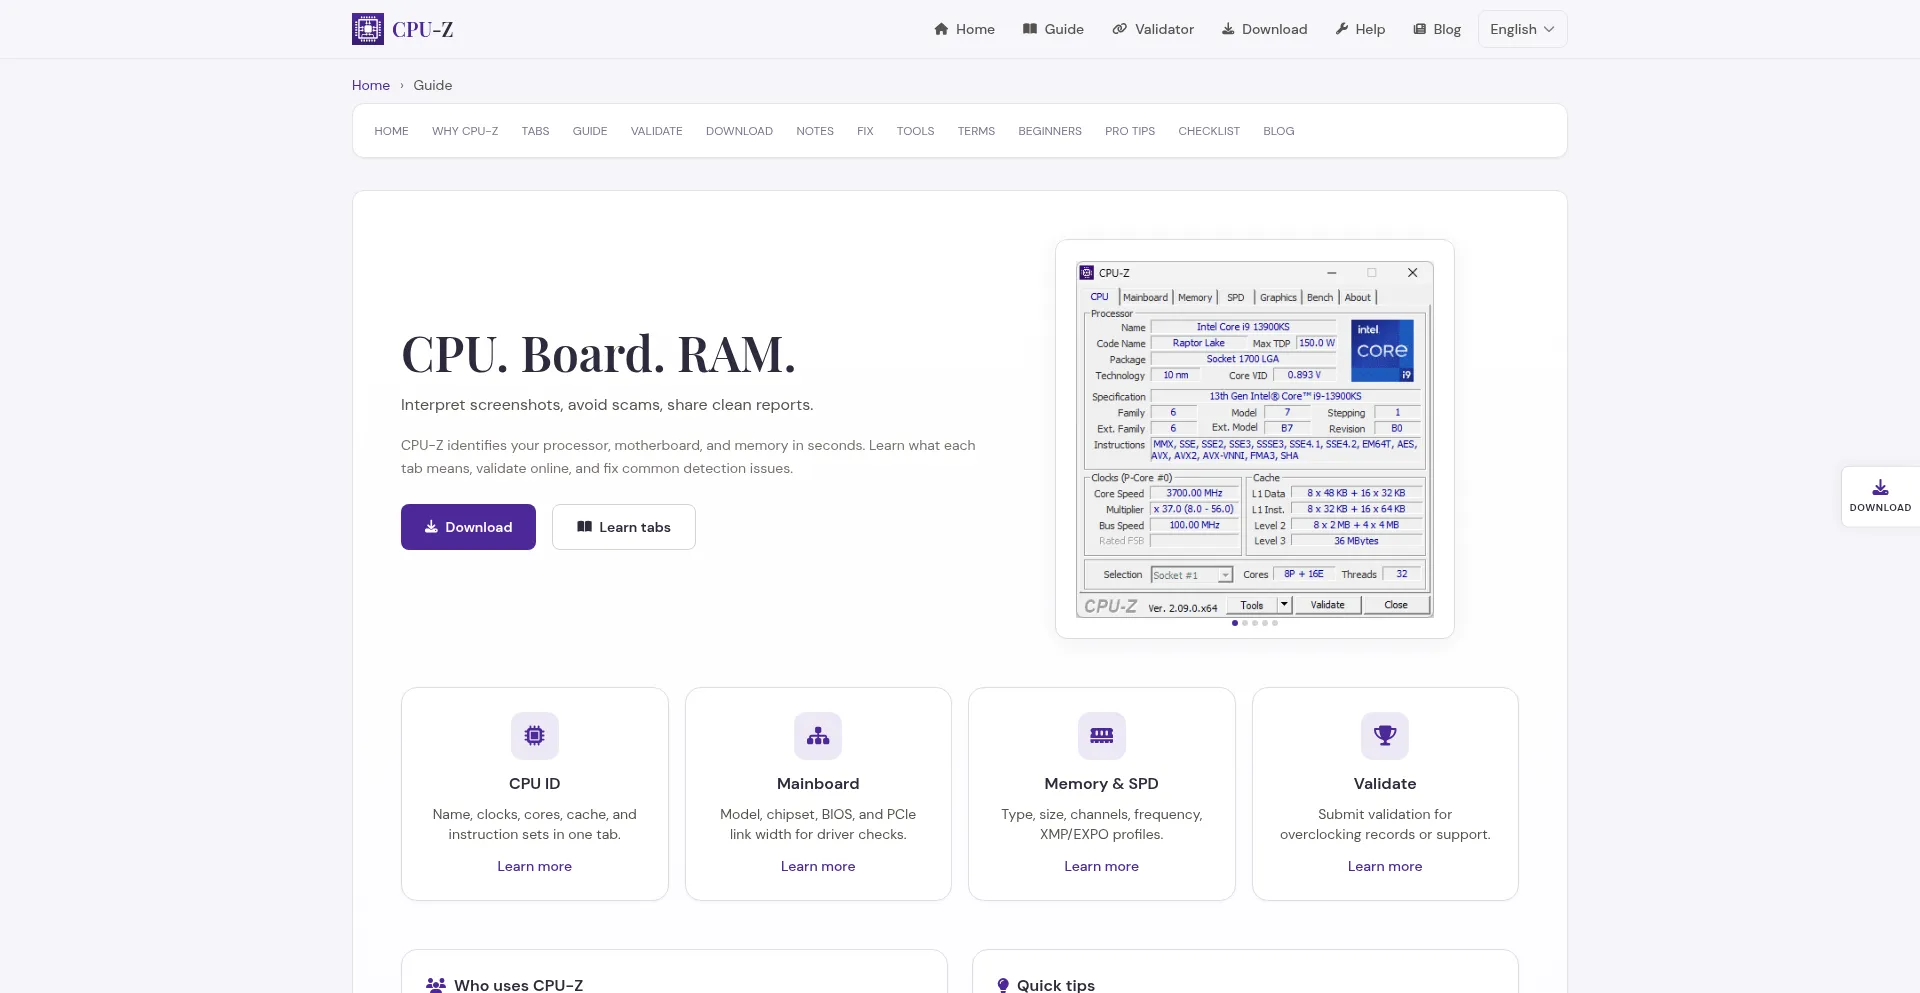
Task: Open Blog in the top navigation
Action: [x=1437, y=29]
